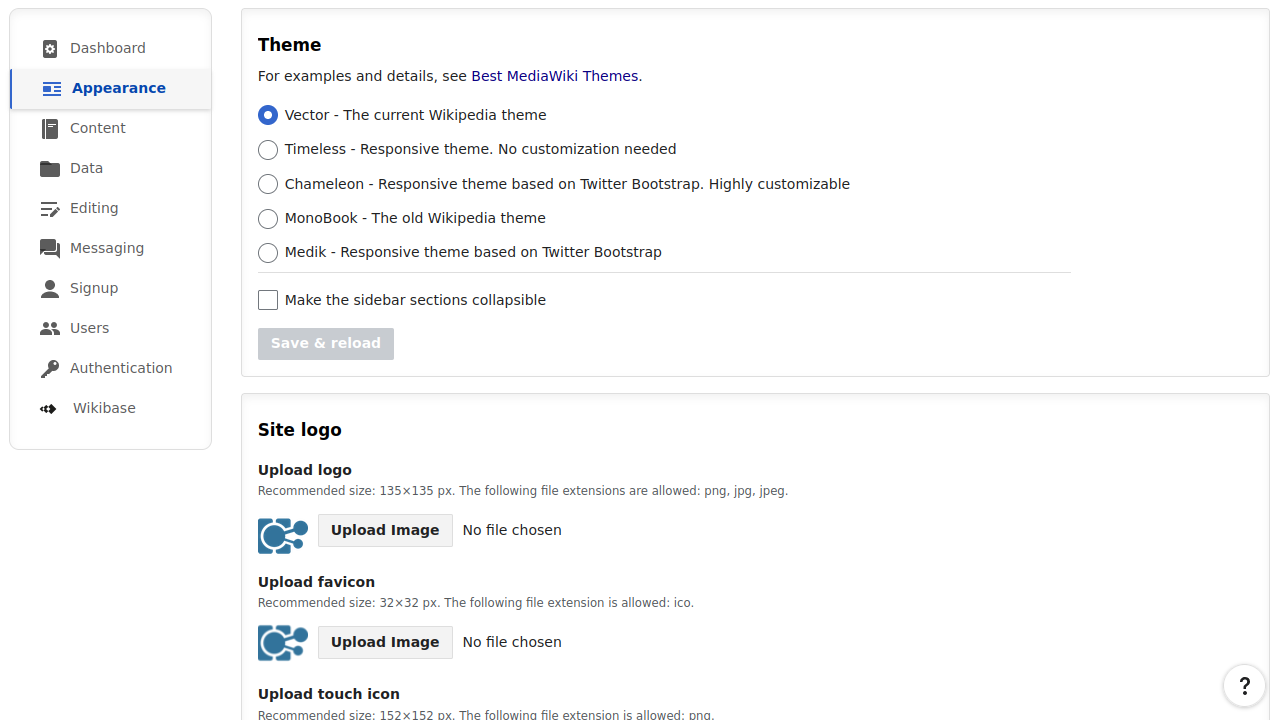Open Authentication via the key icon
This screenshot has width=1280, height=720.
(49, 368)
